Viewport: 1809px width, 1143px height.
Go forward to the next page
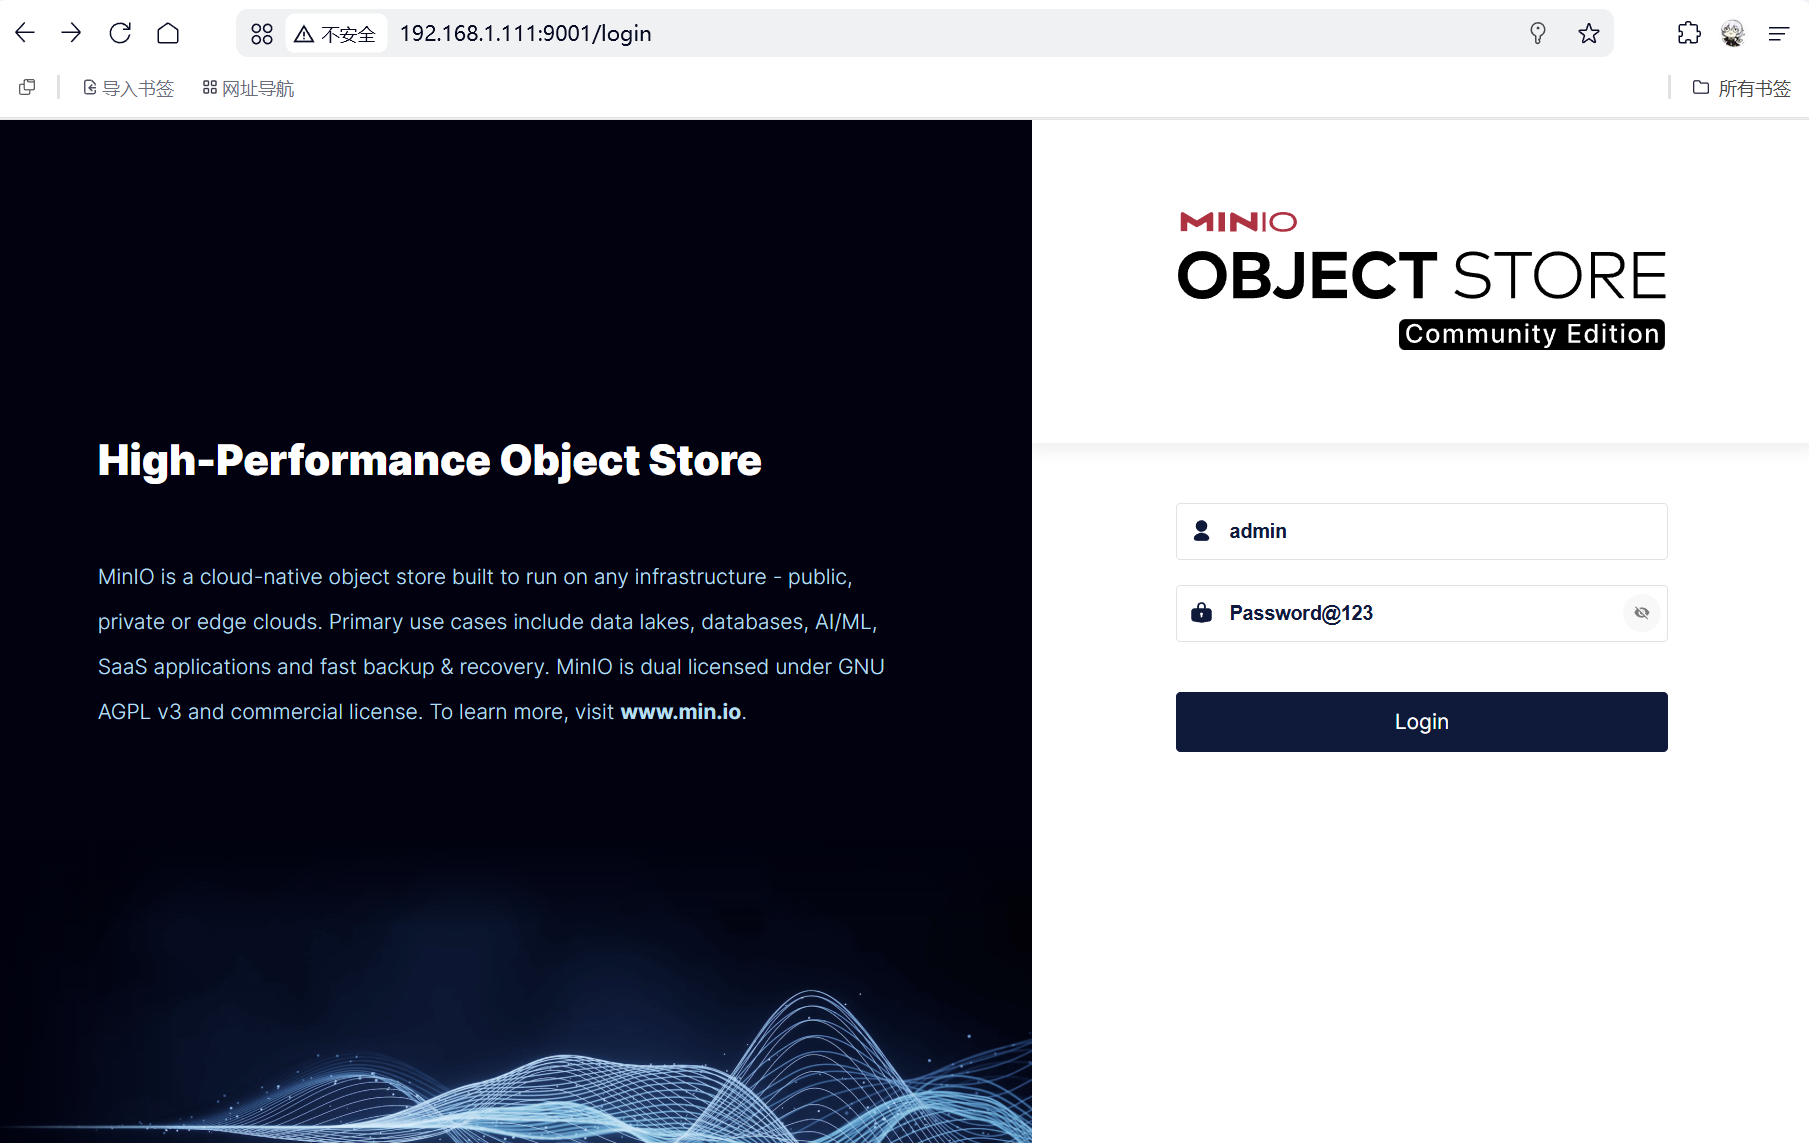(71, 33)
